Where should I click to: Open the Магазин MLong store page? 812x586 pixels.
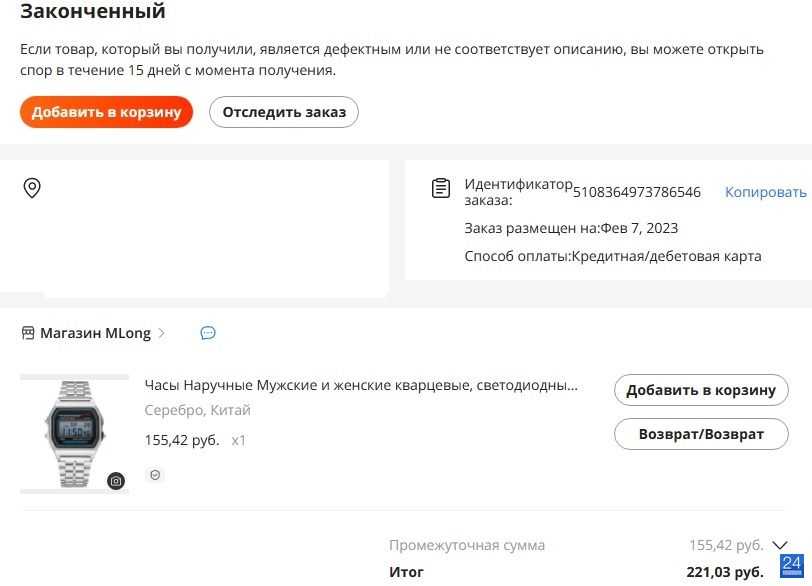95,333
